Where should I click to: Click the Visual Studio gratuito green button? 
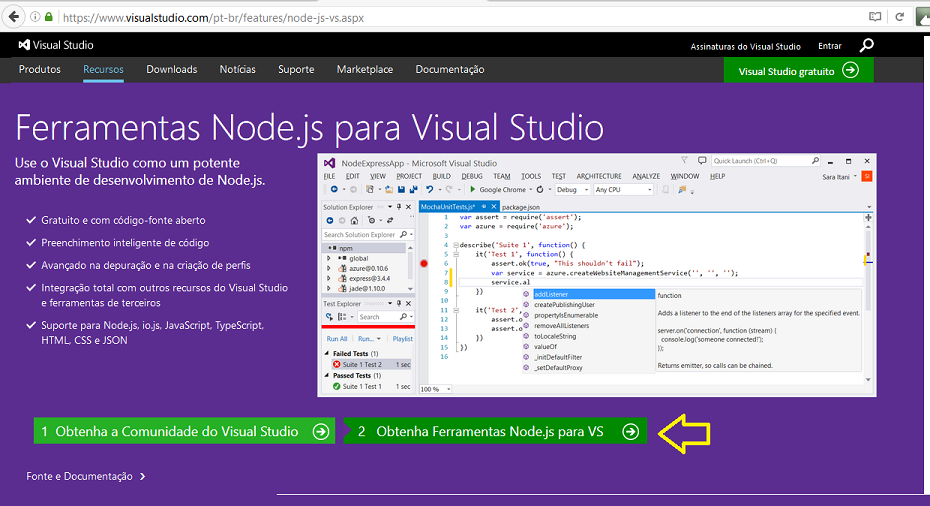(798, 71)
